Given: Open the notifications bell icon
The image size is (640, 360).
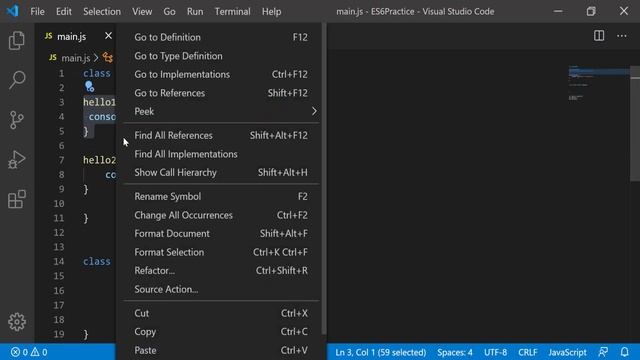Looking at the screenshot, I should click(x=624, y=352).
